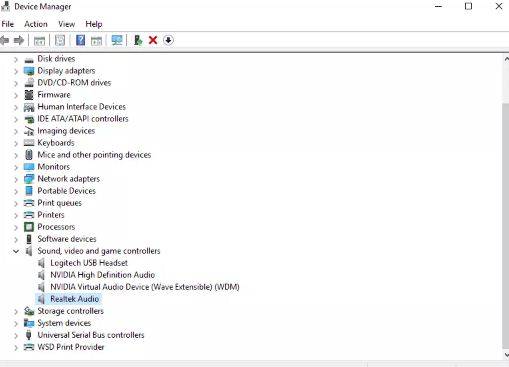The width and height of the screenshot is (509, 367).
Task: Click the red X uninstall device icon
Action: (x=153, y=40)
